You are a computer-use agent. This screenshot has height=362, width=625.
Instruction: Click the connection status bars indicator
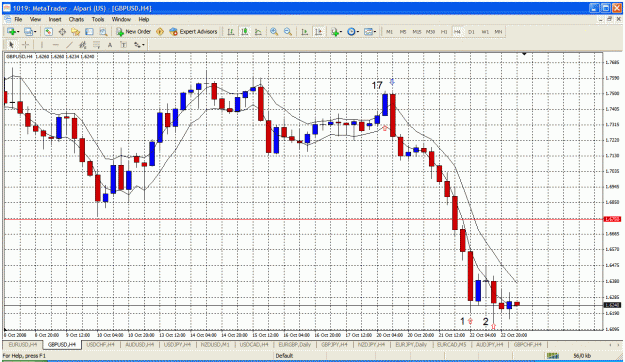coord(552,355)
